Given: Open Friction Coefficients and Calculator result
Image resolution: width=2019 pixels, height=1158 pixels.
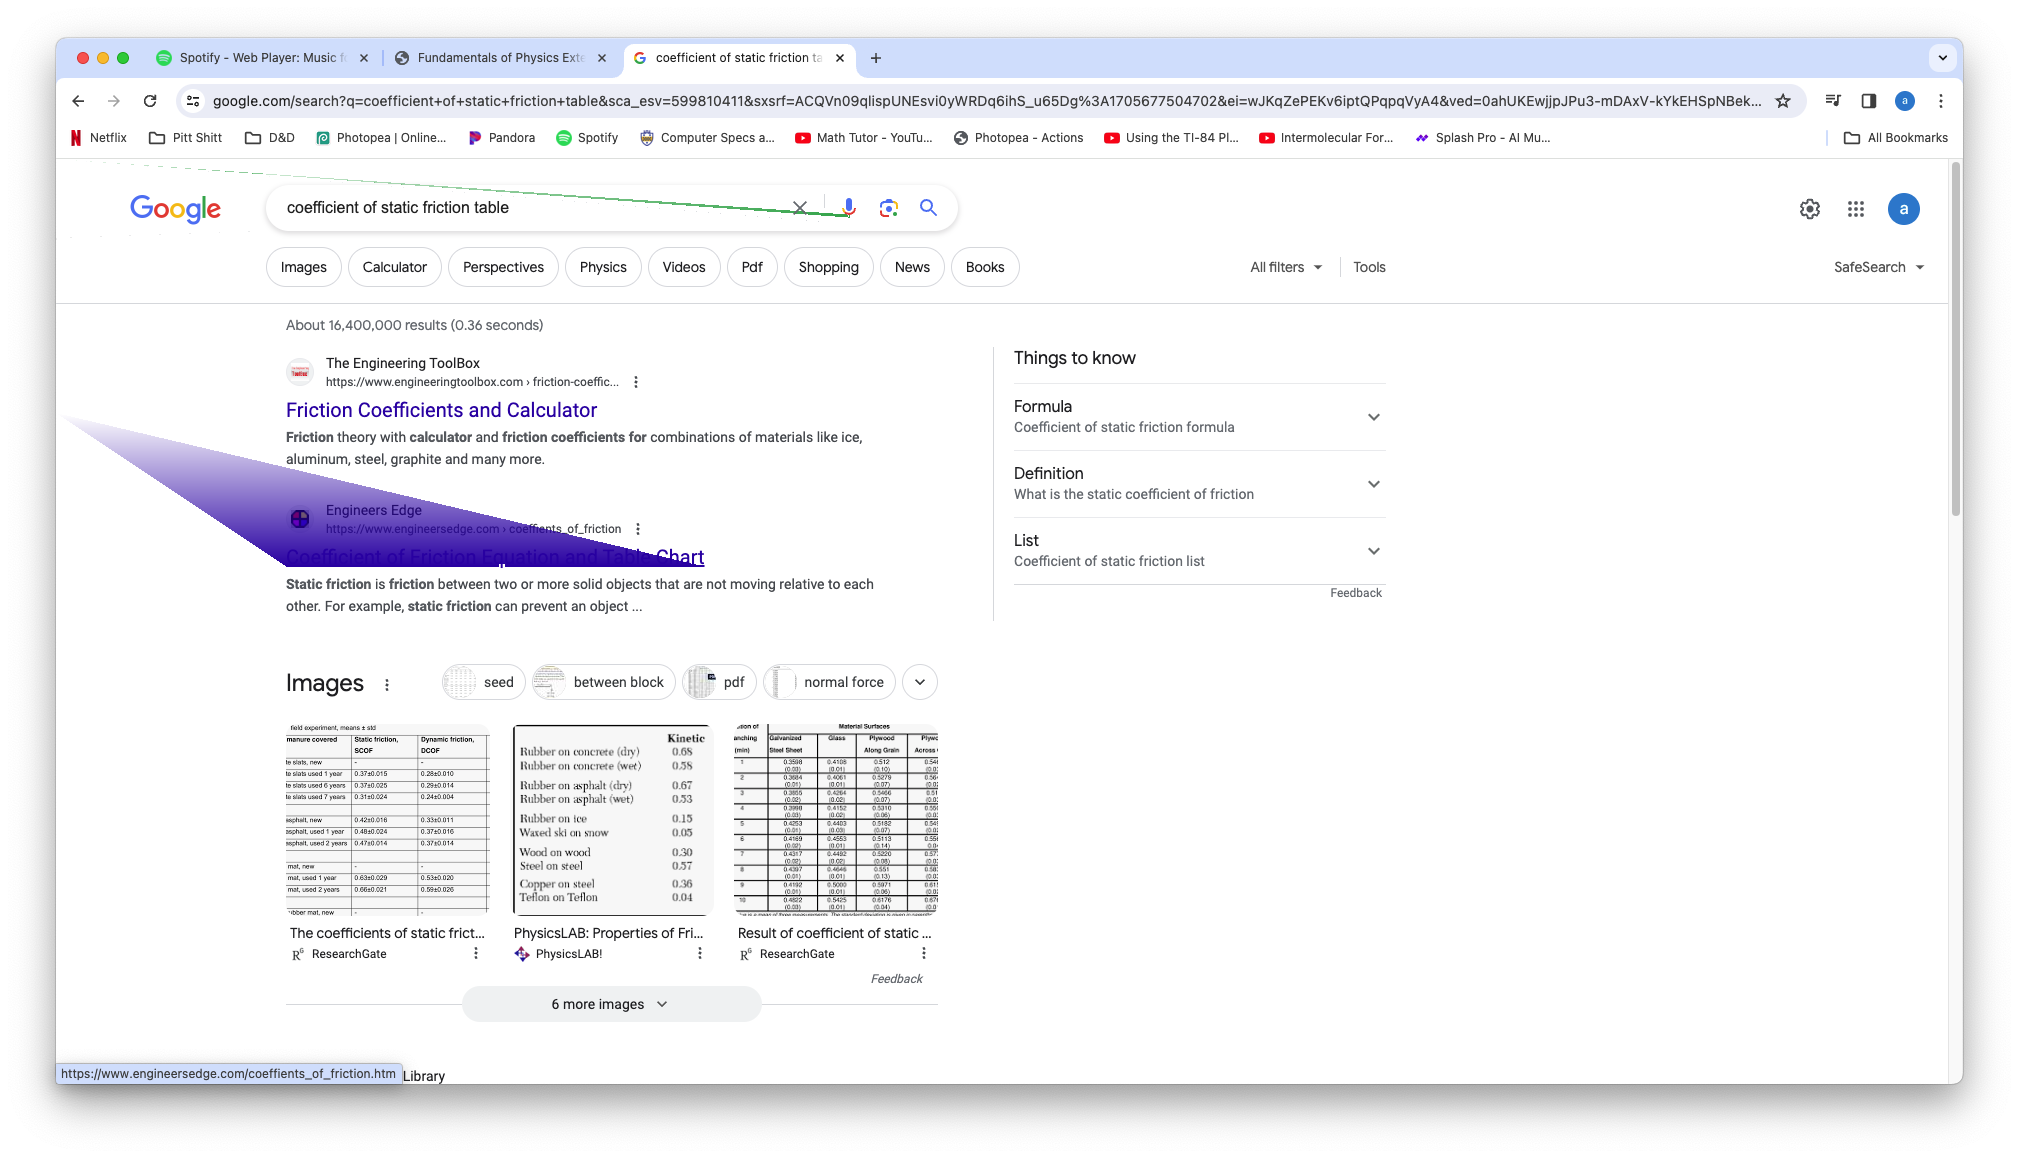Looking at the screenshot, I should (441, 410).
